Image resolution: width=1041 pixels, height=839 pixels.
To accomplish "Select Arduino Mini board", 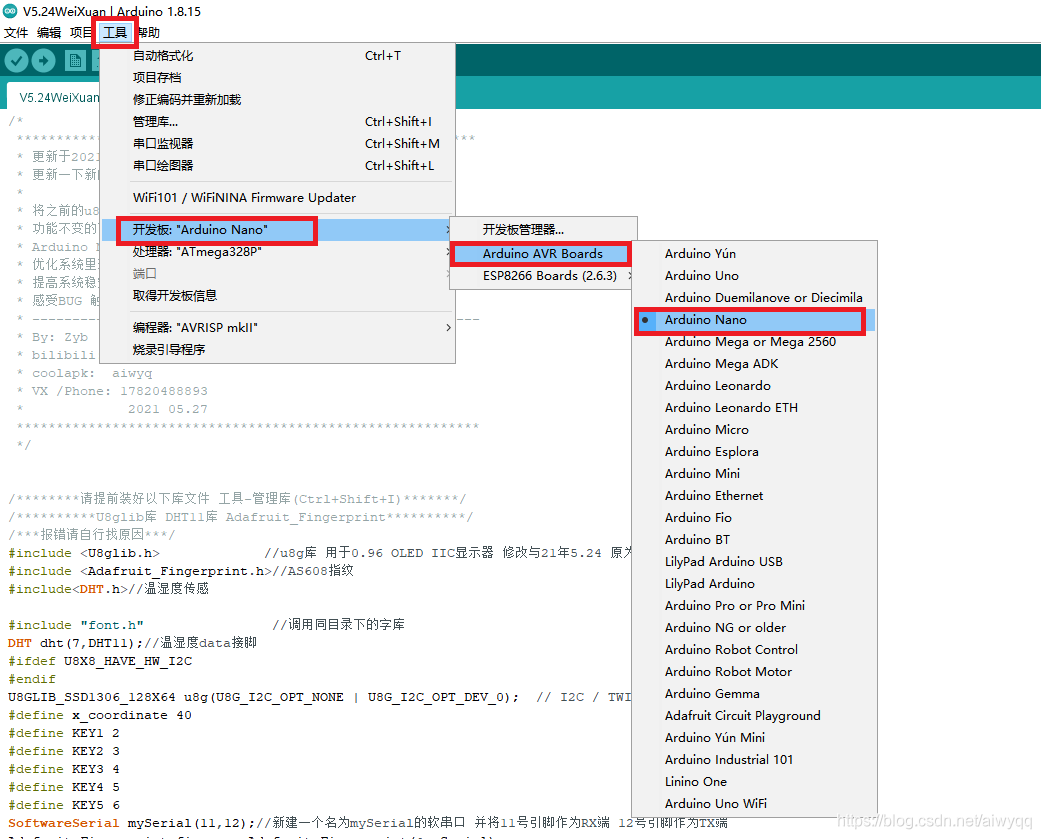I will coord(754,473).
